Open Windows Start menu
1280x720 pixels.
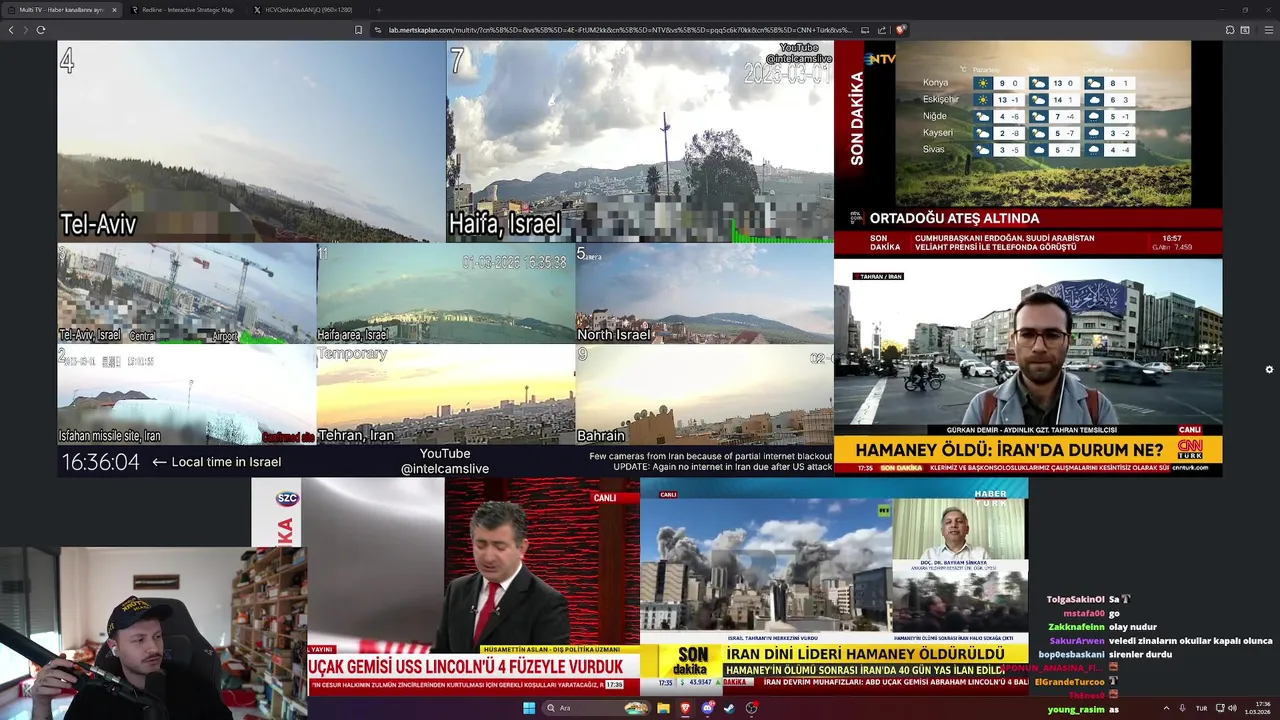(529, 708)
